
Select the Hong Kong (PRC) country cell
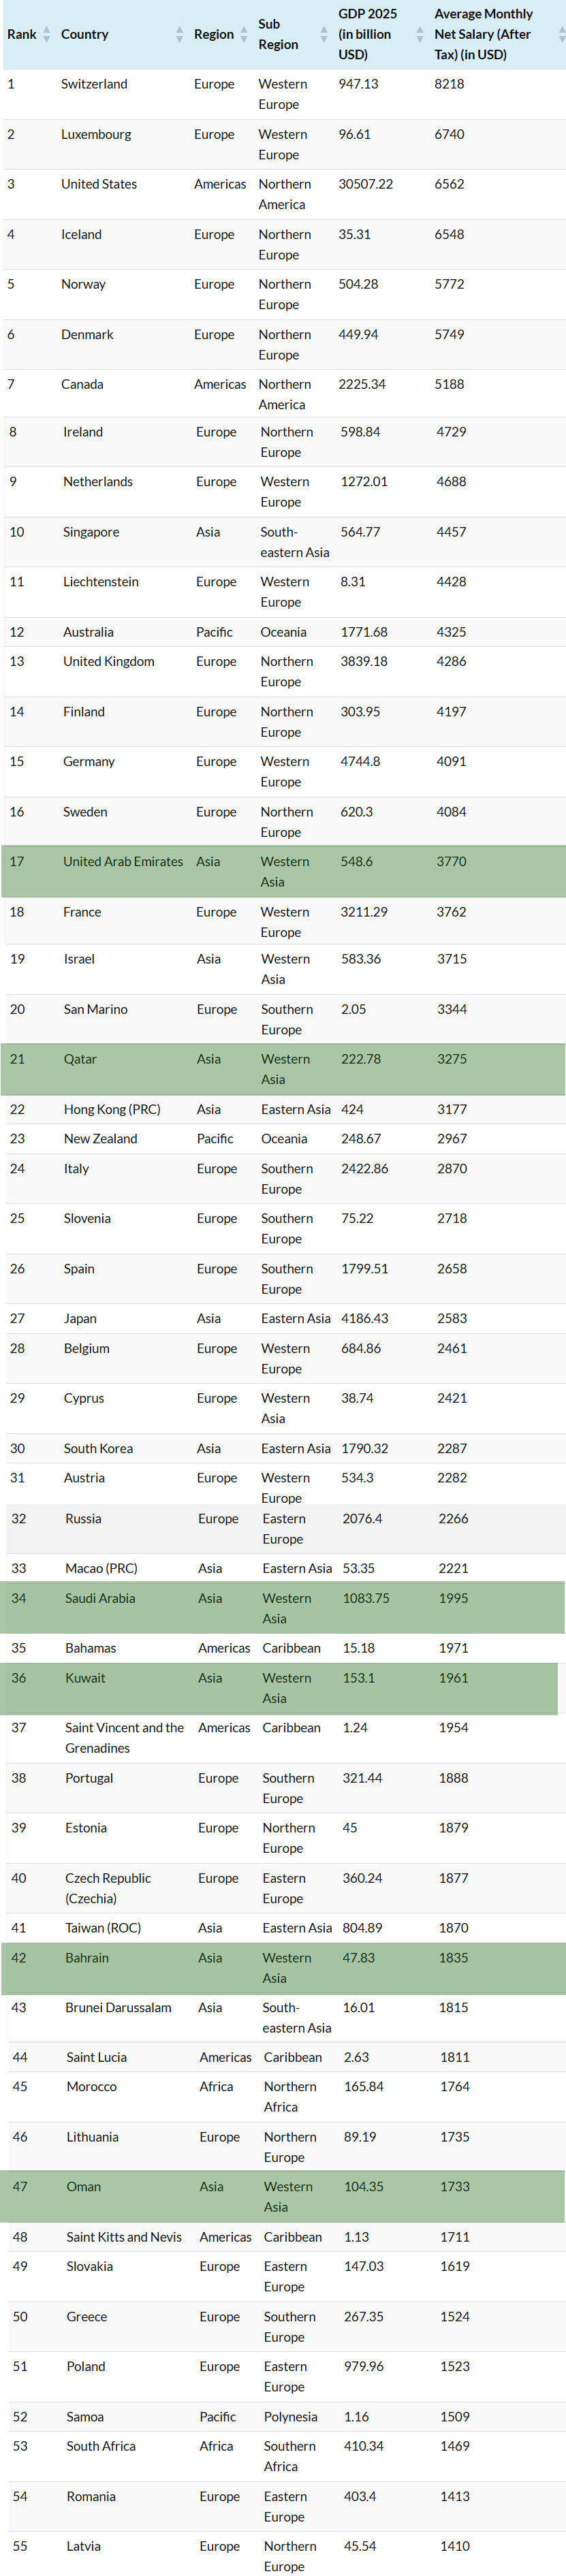(x=112, y=1110)
